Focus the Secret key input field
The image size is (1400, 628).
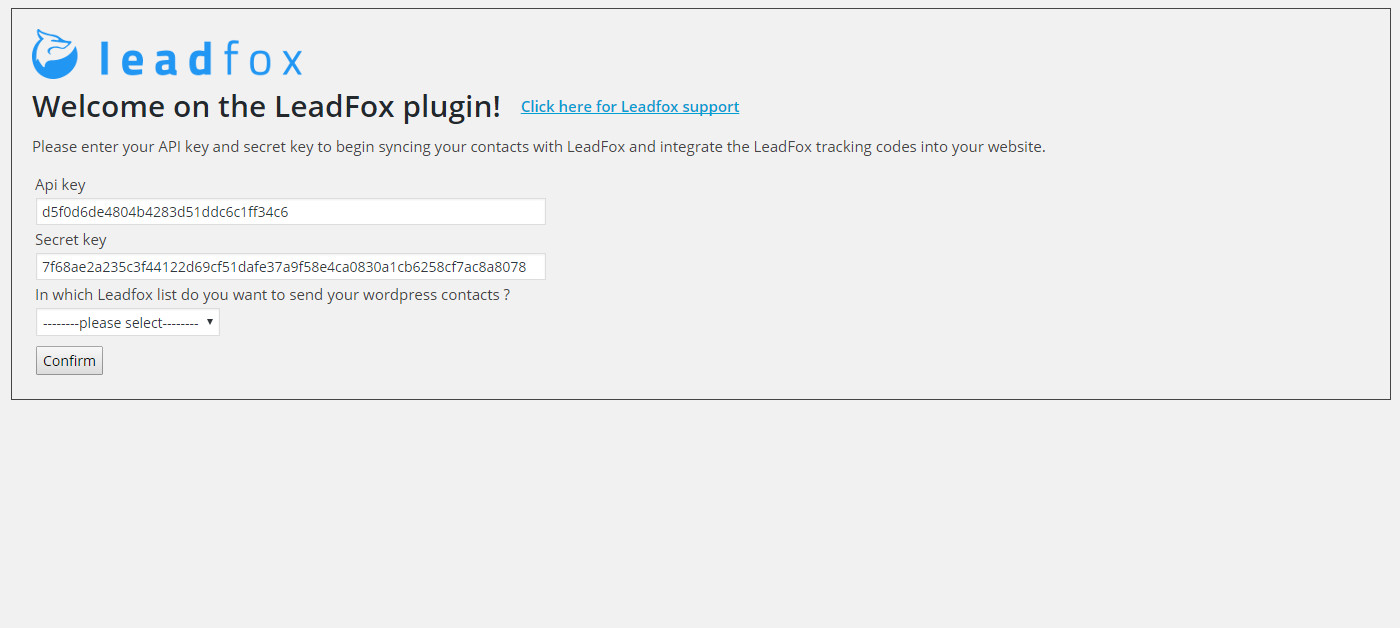[x=291, y=266]
